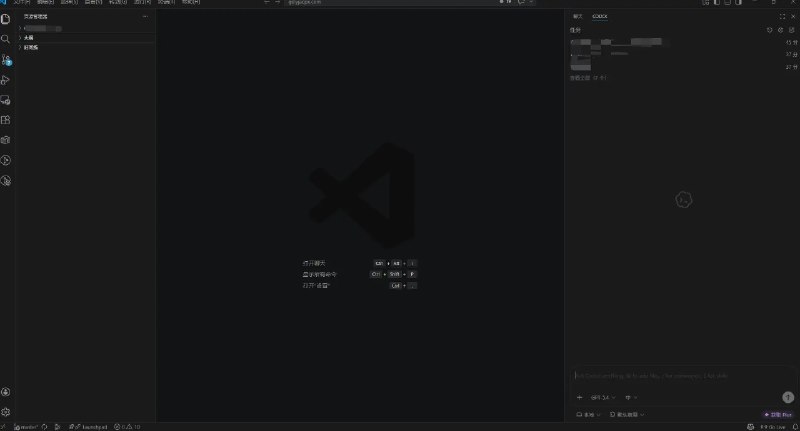Click the send arrow button in Codex input
Viewport: 800px width, 431px height.
coord(788,397)
